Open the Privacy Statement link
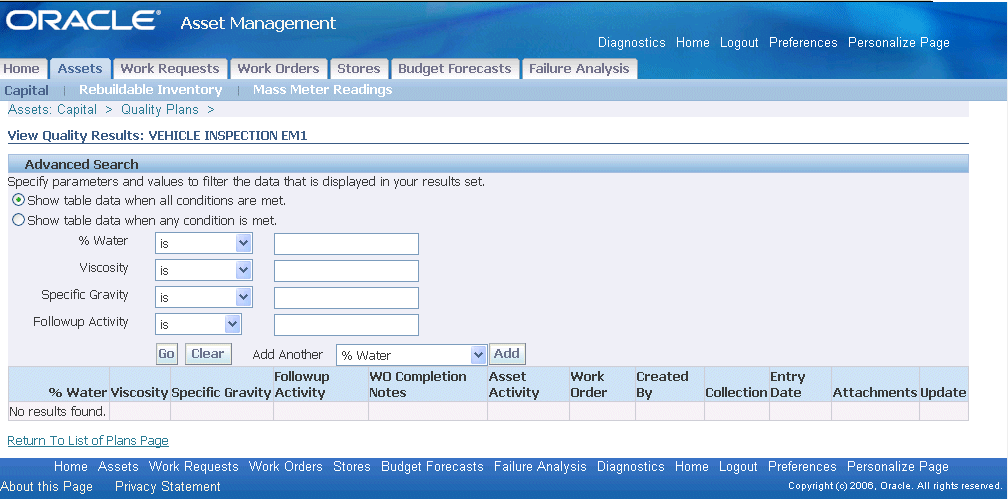The width and height of the screenshot is (1008, 499). [168, 487]
